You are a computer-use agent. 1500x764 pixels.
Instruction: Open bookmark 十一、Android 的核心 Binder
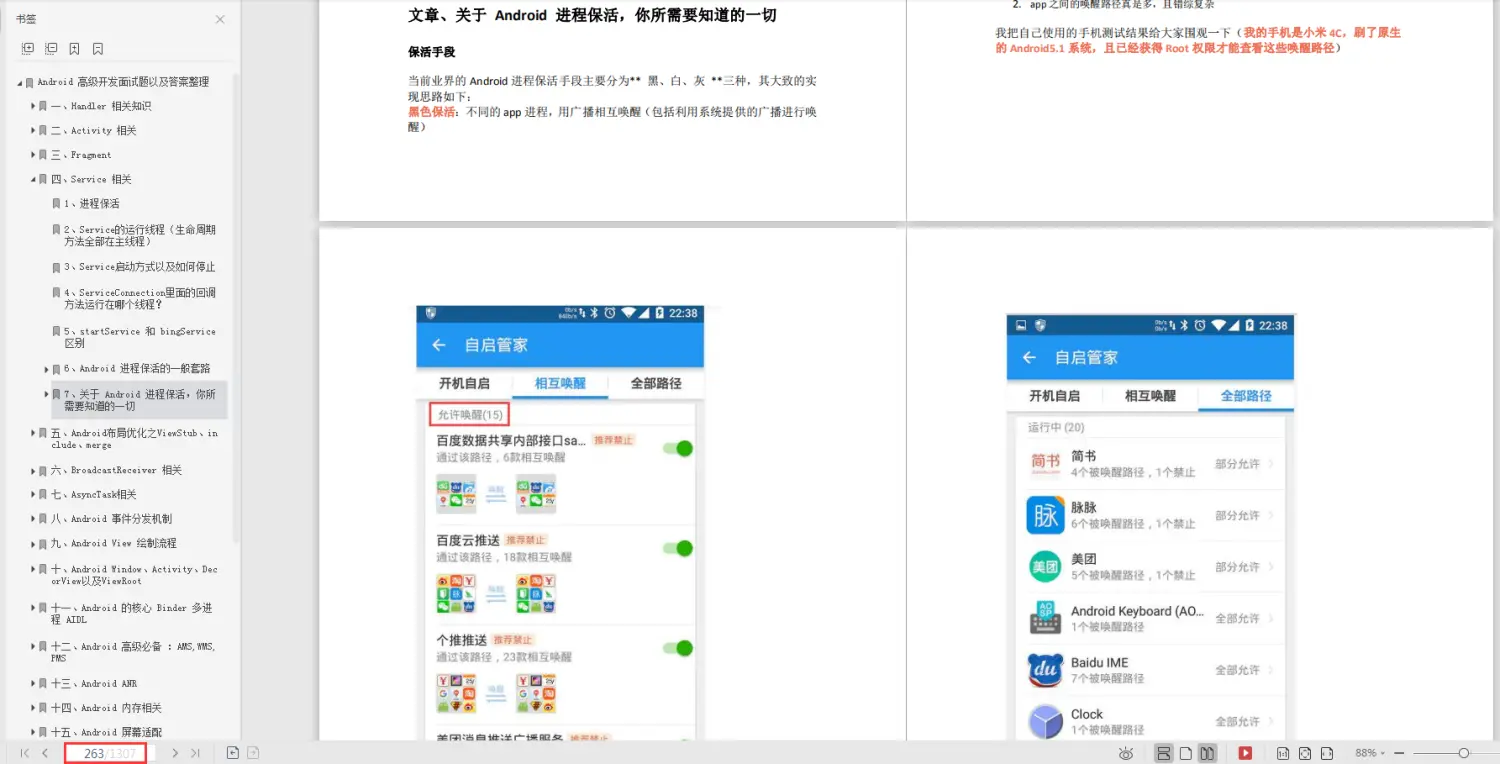(x=132, y=614)
